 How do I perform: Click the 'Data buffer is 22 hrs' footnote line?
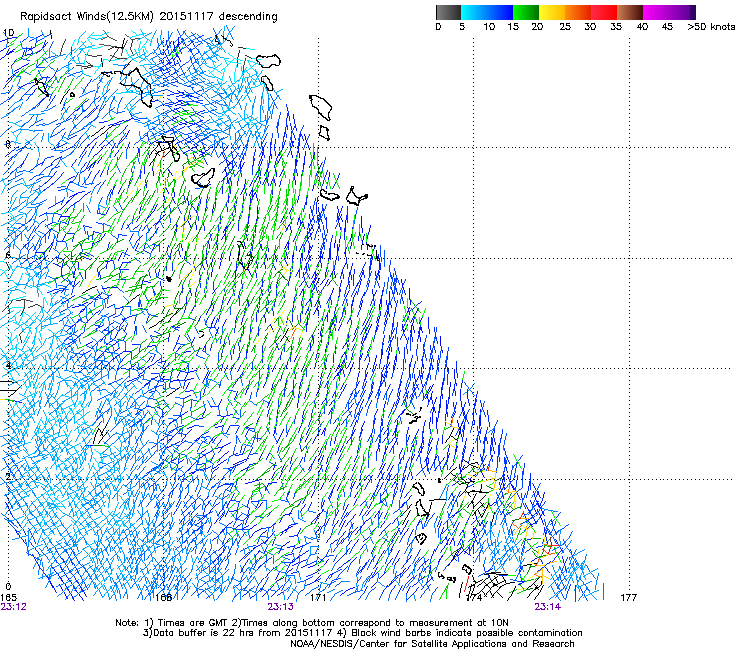tap(362, 633)
